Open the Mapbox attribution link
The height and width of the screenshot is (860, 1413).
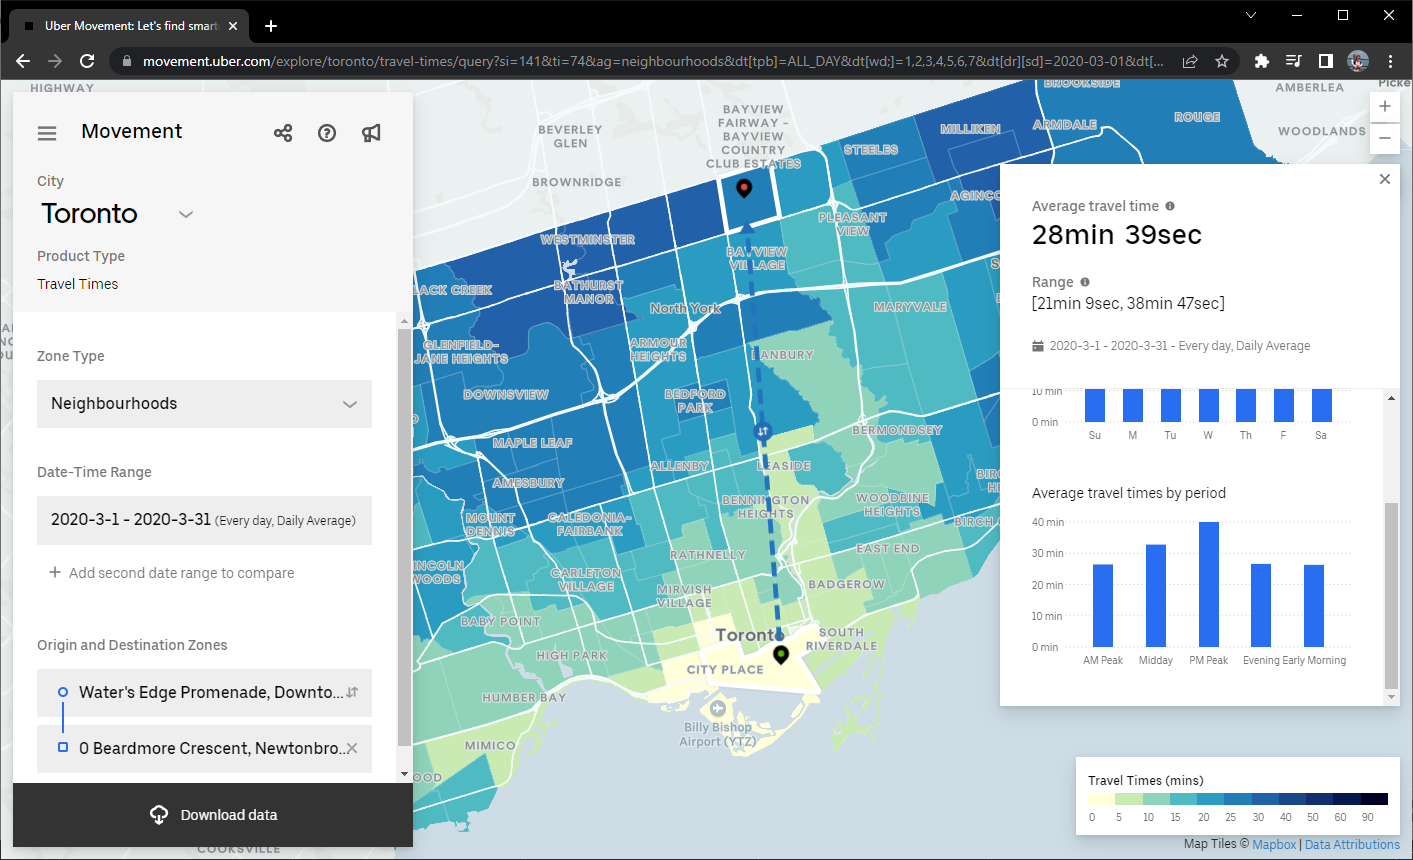pos(1274,845)
